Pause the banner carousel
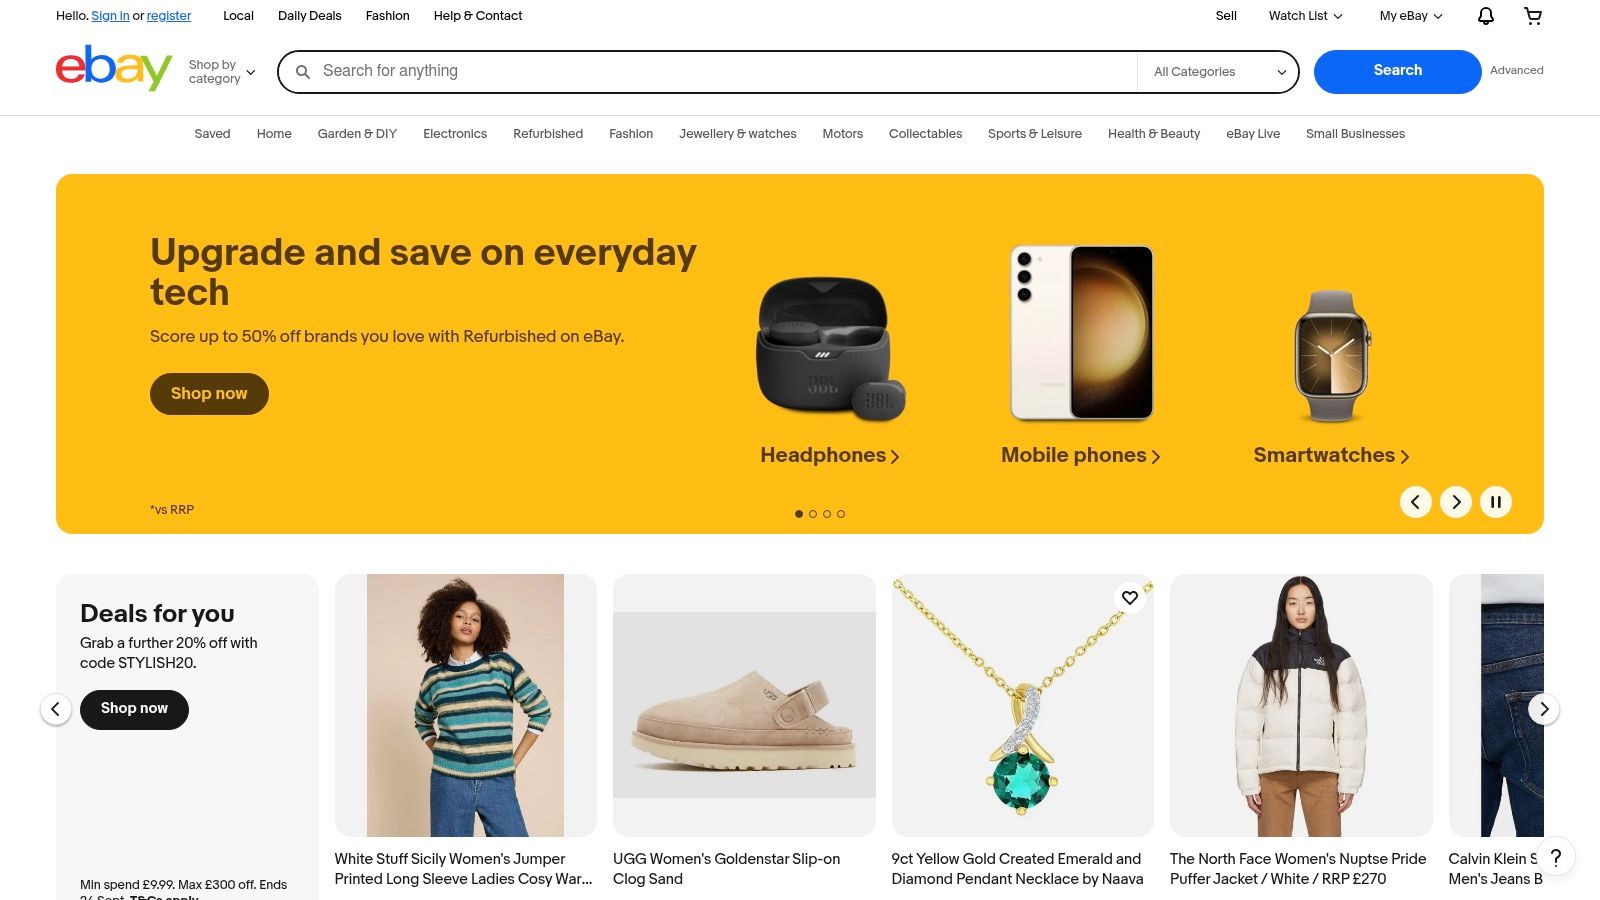 coord(1496,502)
